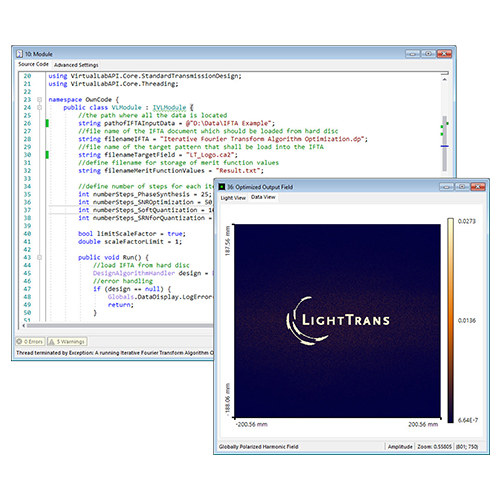Open the Source Code tab
This screenshot has width=500, height=500.
pyautogui.click(x=33, y=64)
